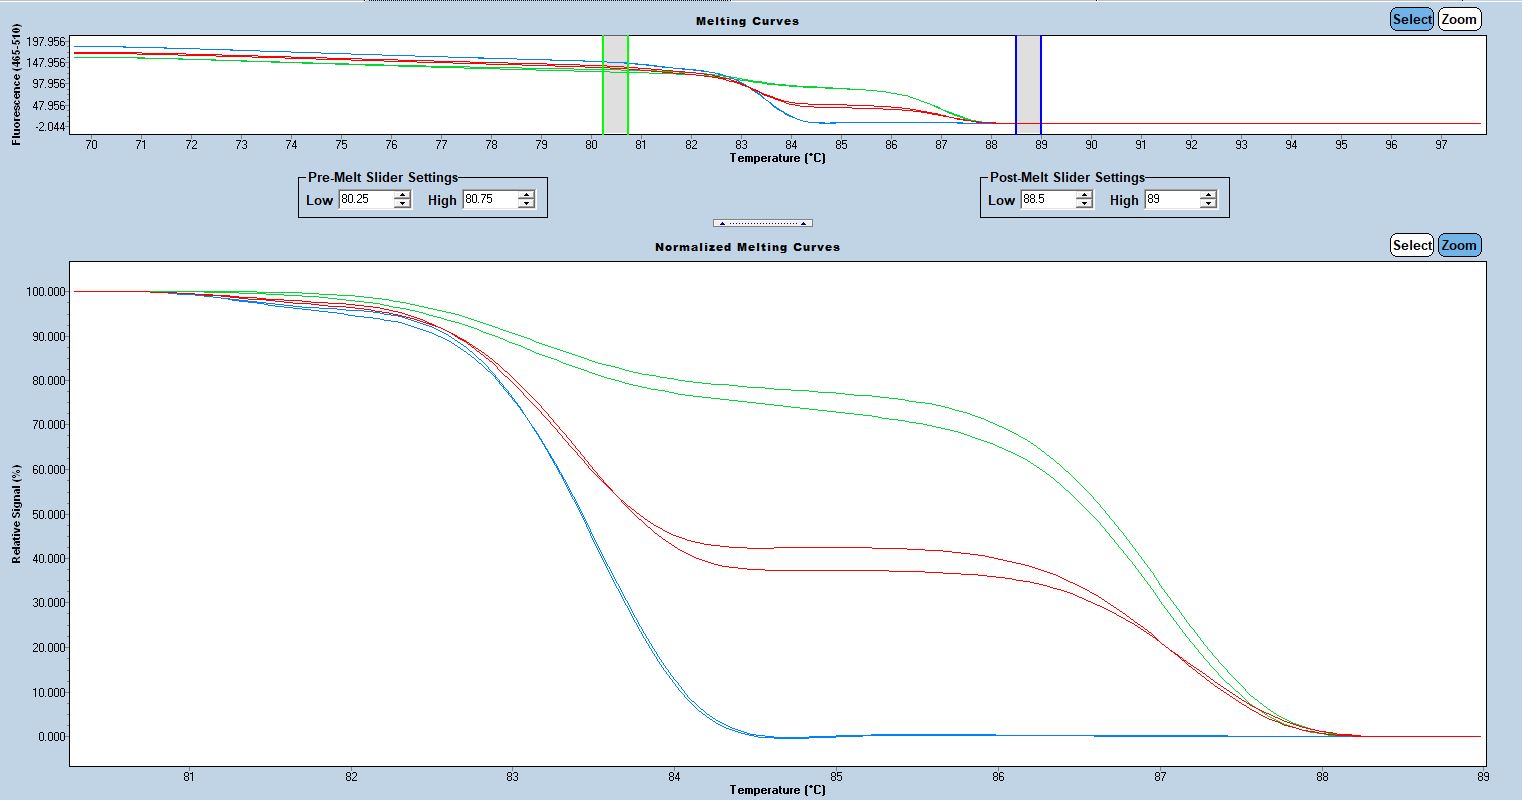Screen dimensions: 1522x800
Task: Increase Post-Melt High value with up arrow
Action: pos(1208,195)
